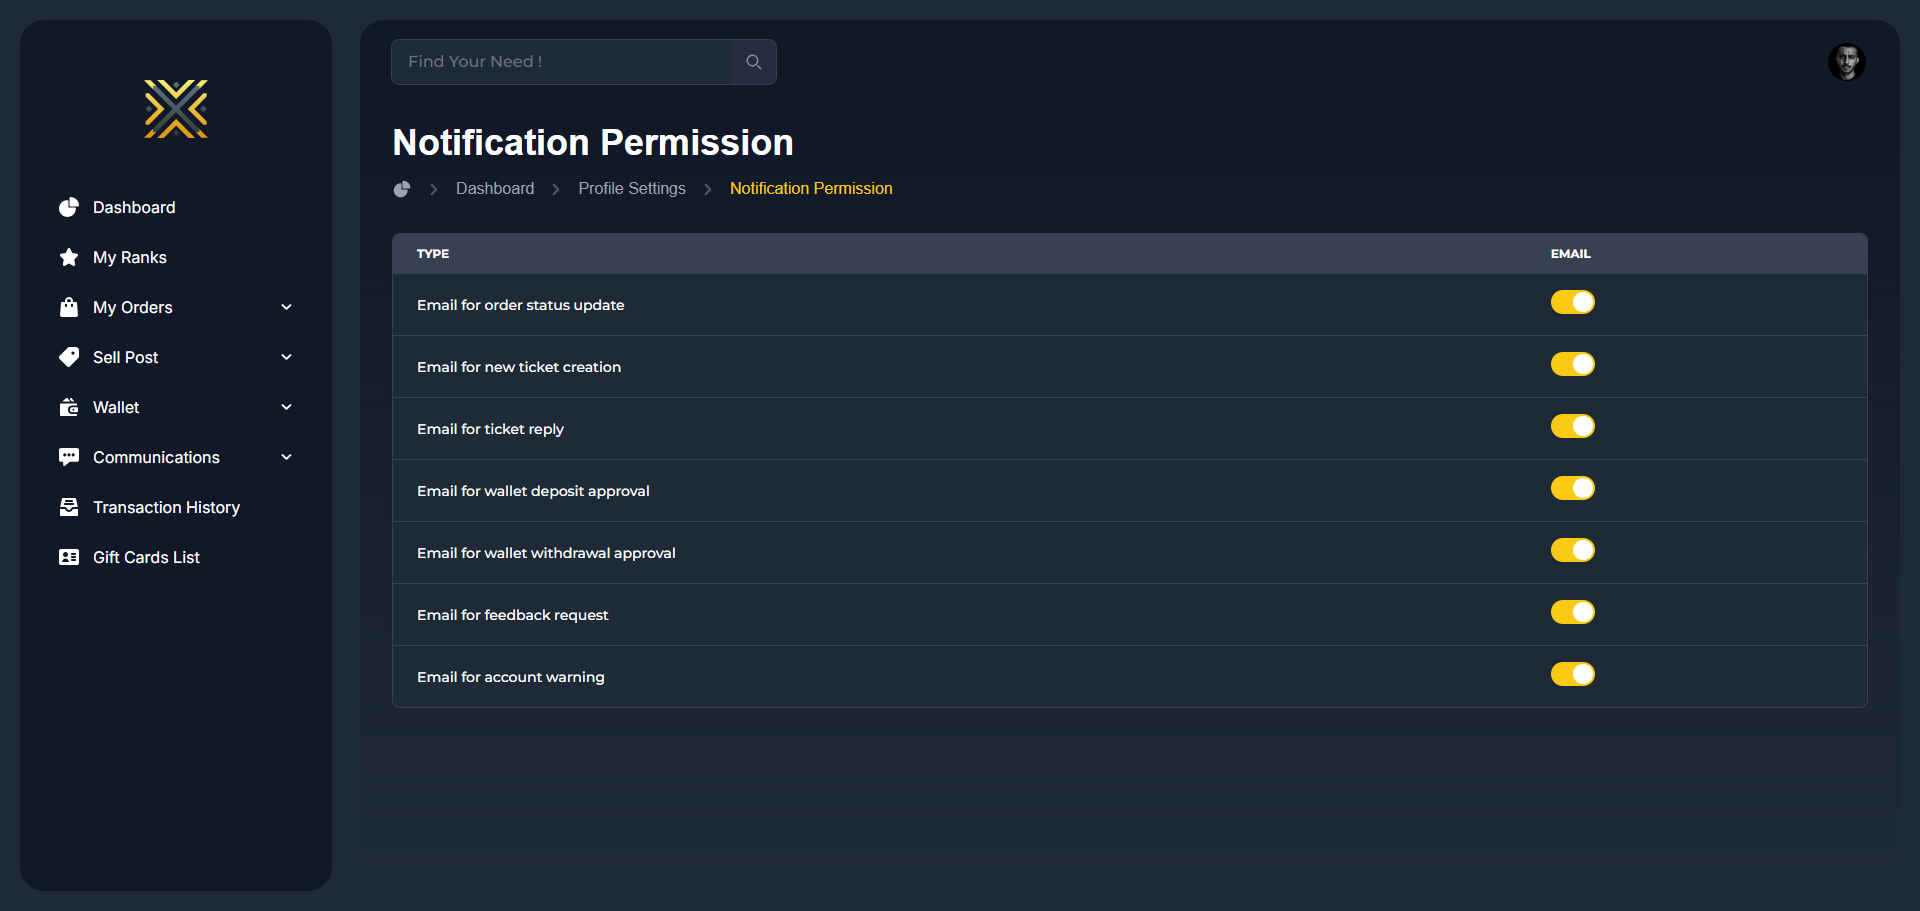Click the My Ranks star icon
Viewport: 1920px width, 911px height.
coord(69,257)
